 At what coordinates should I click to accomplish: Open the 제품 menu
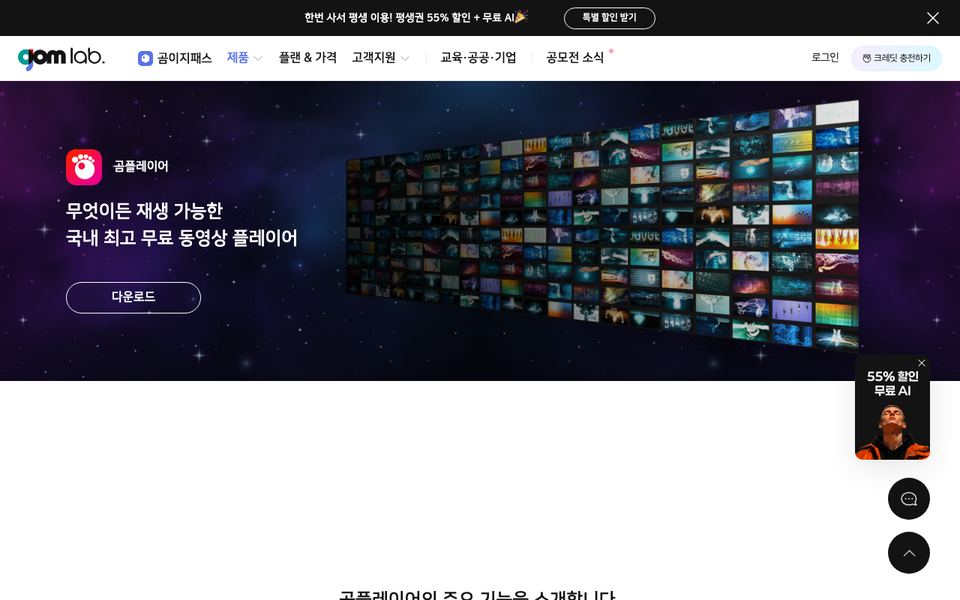point(238,58)
